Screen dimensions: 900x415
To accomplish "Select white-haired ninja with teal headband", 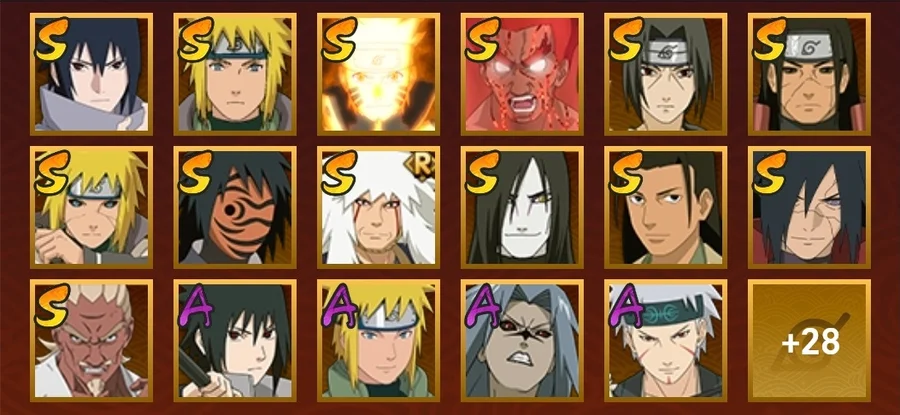I will pos(665,340).
